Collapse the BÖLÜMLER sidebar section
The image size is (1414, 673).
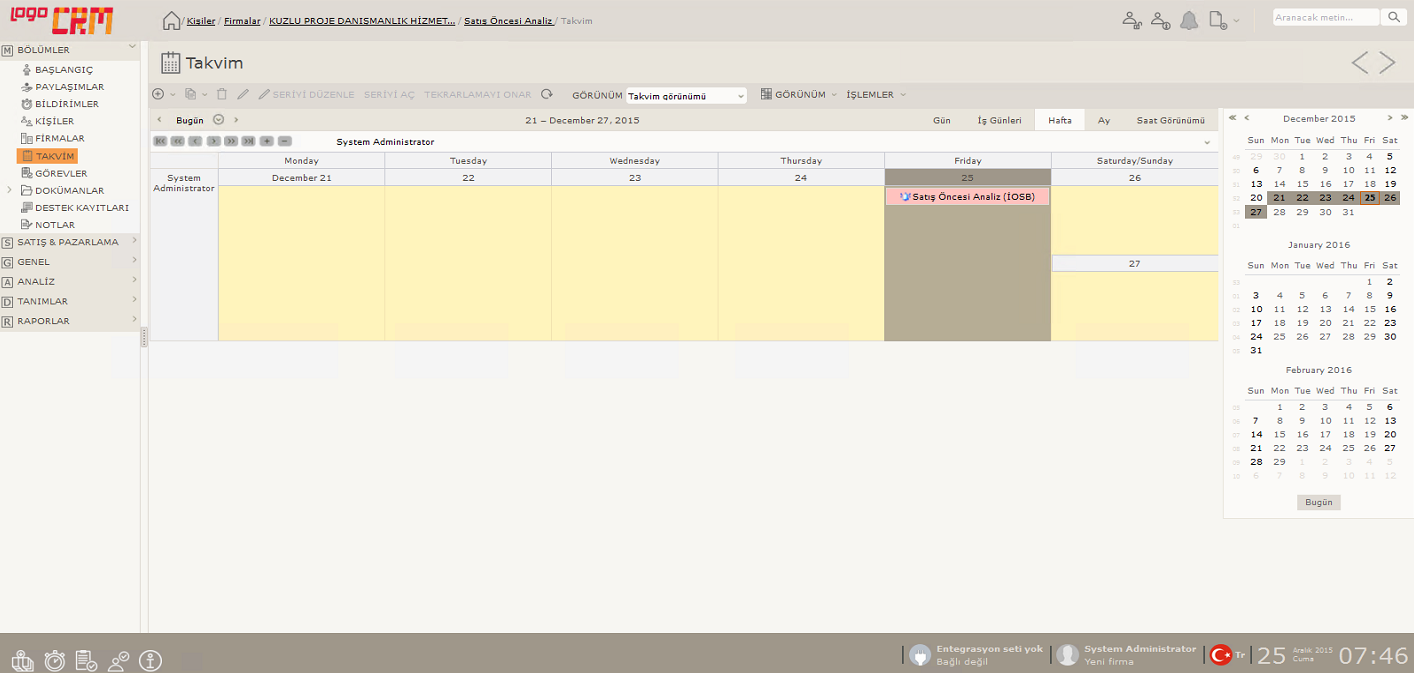132,49
